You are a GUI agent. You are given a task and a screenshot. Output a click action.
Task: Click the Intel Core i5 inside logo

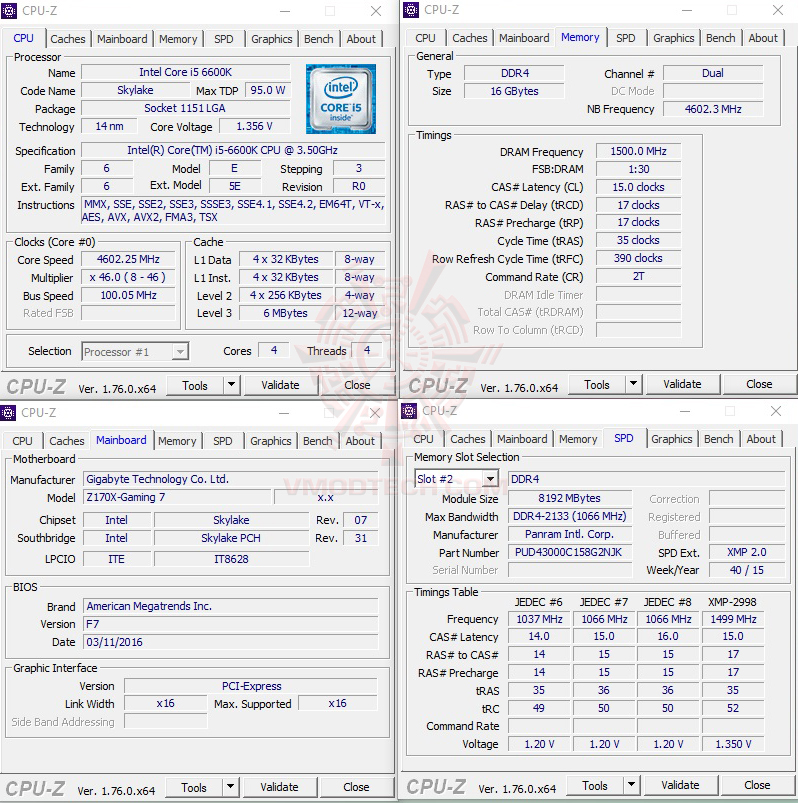341,99
